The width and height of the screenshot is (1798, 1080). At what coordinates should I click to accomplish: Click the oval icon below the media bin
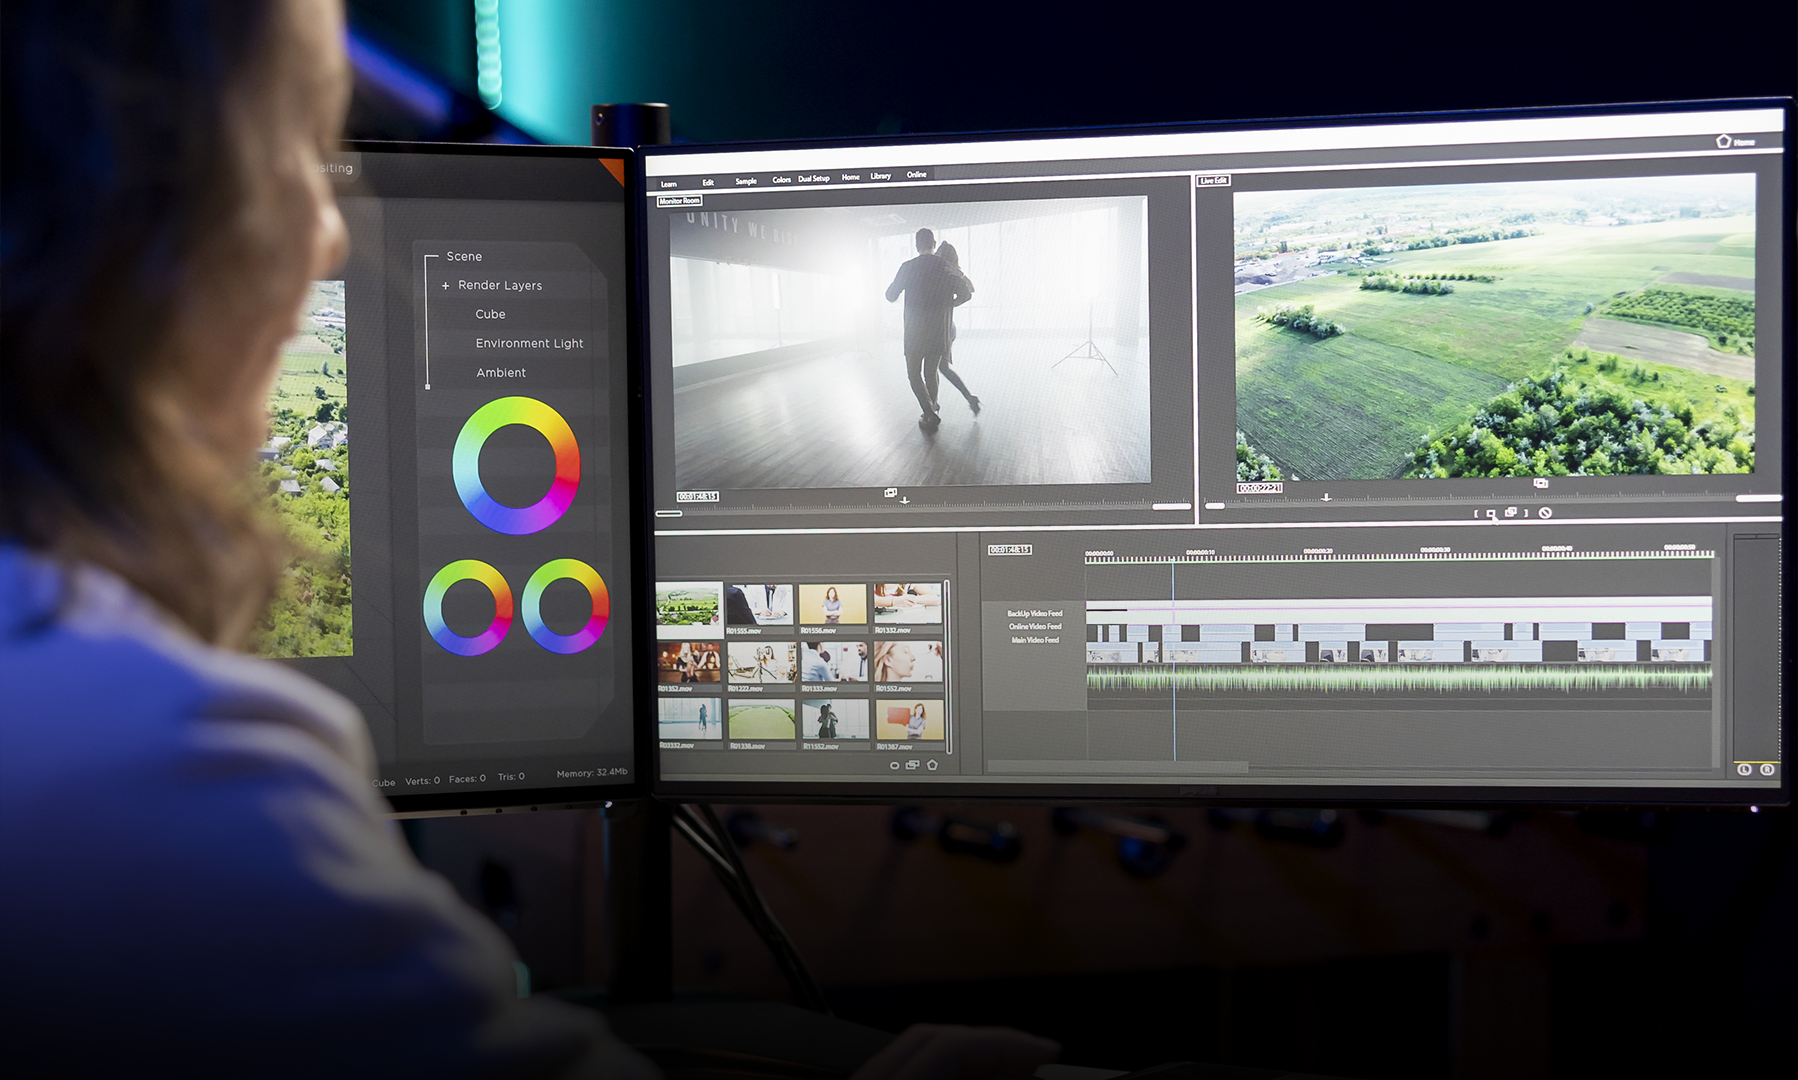point(894,766)
